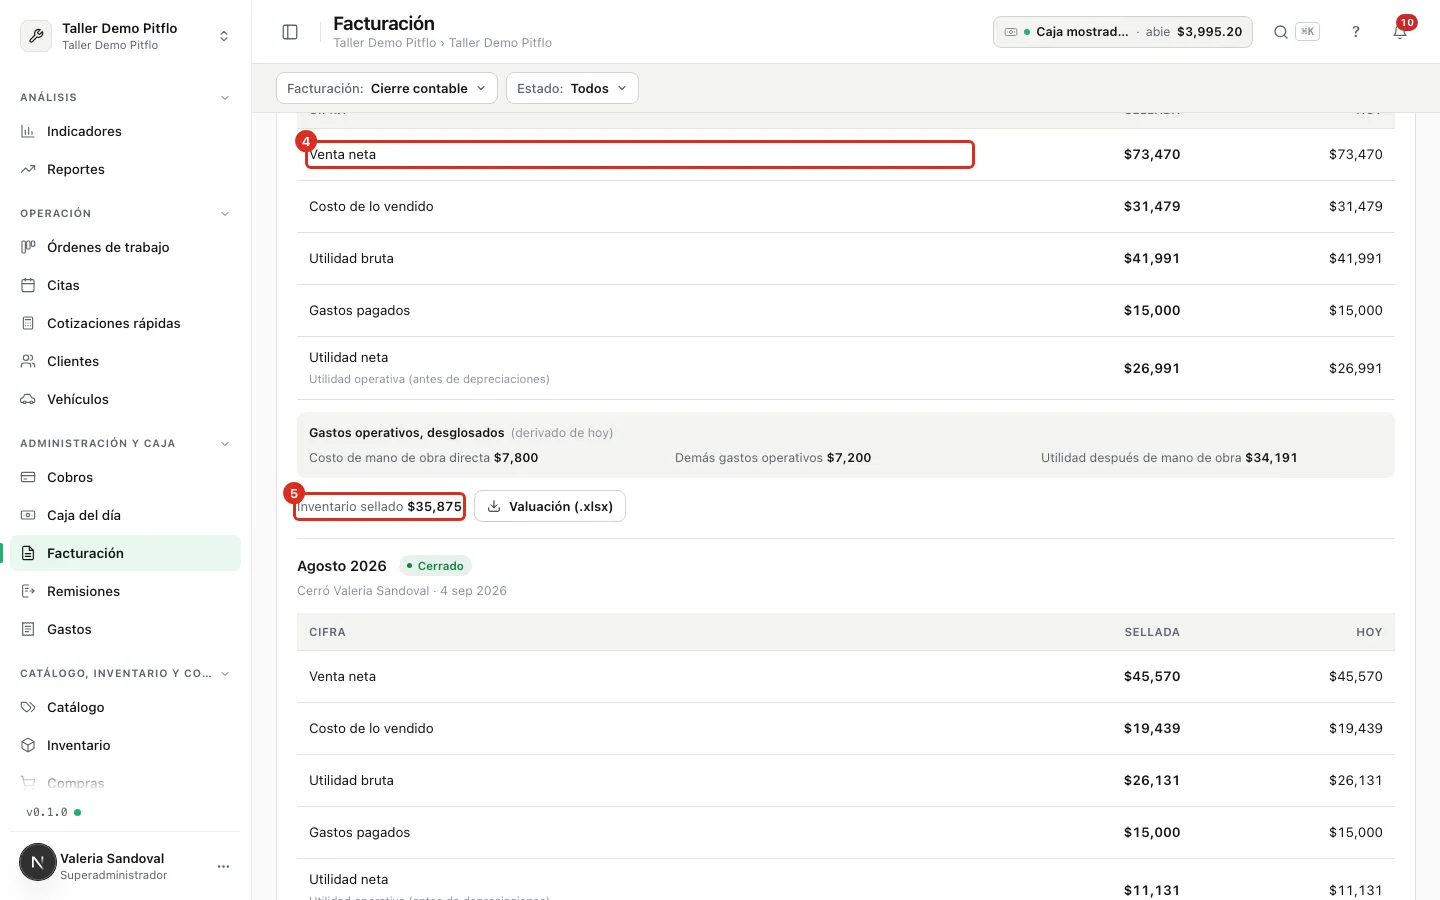
Task: Click the Agosto 2026 heading
Action: pos(342,566)
